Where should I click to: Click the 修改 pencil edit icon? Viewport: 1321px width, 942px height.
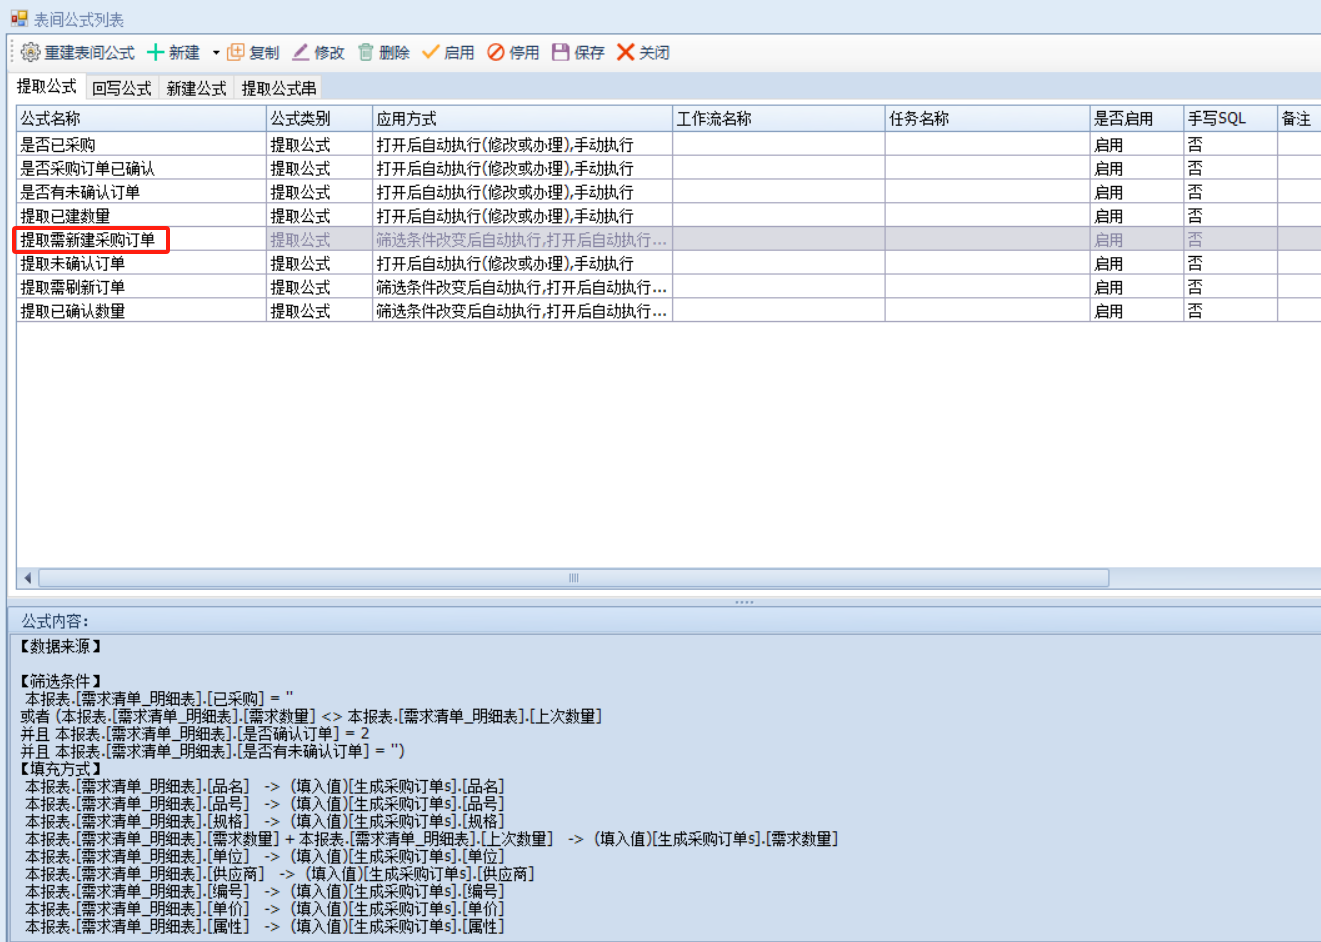point(300,52)
